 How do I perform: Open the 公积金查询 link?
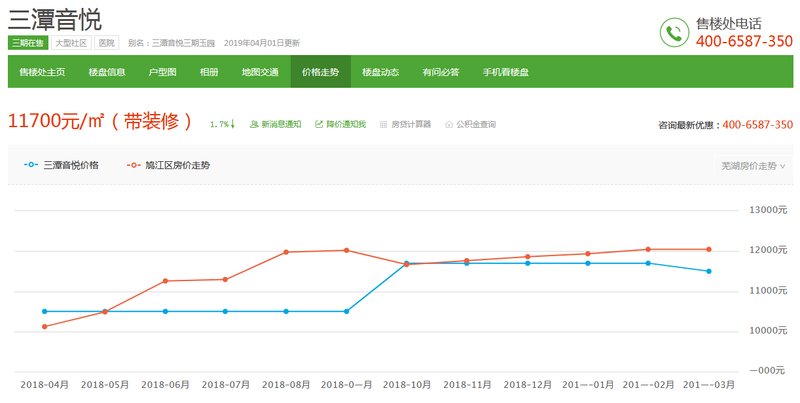(476, 124)
